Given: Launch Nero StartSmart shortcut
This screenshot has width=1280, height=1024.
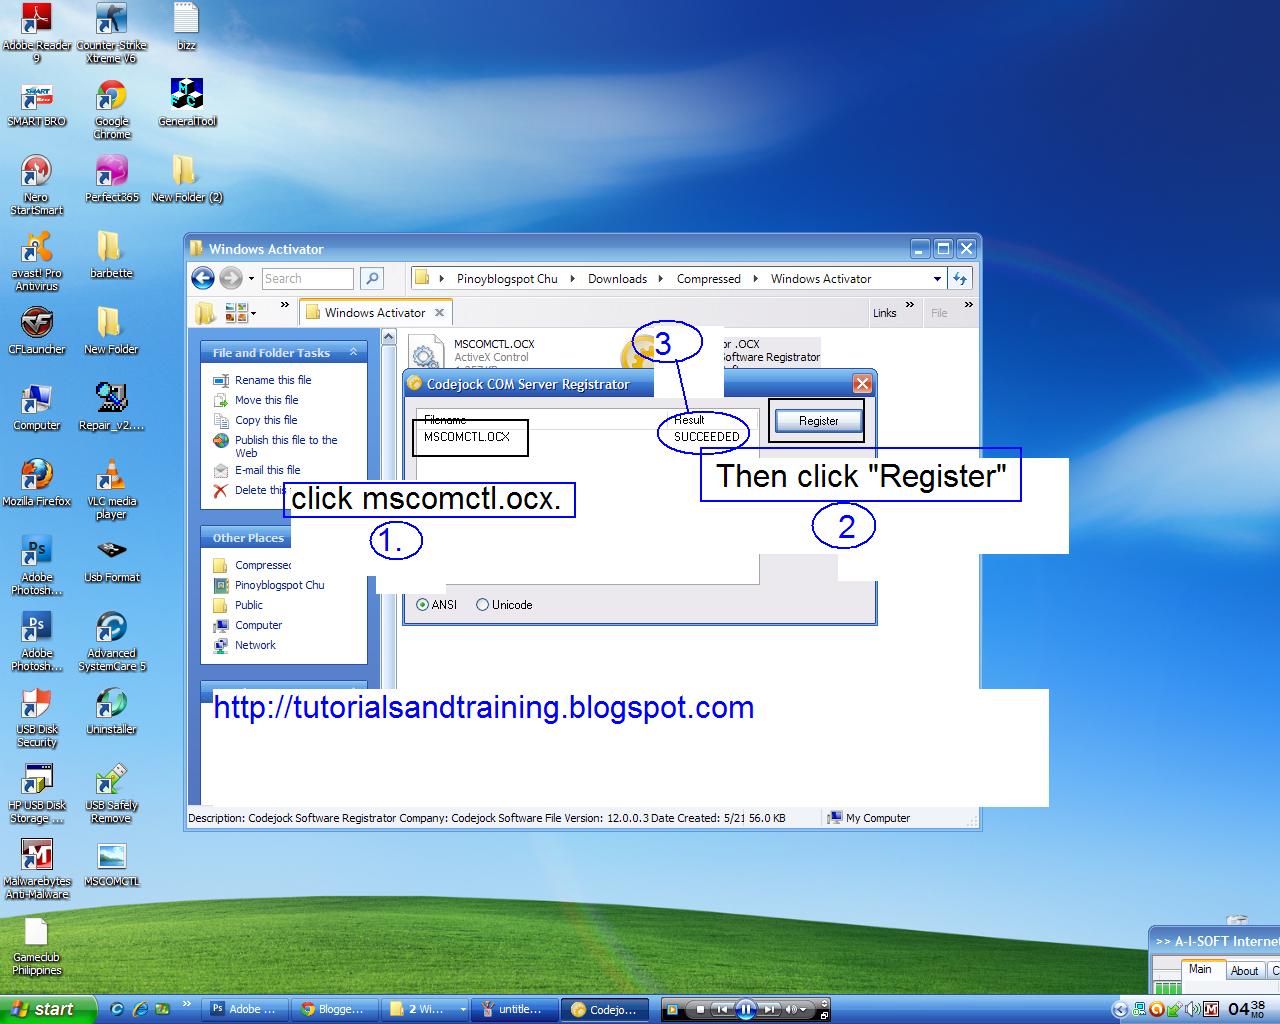Looking at the screenshot, I should pos(37,186).
